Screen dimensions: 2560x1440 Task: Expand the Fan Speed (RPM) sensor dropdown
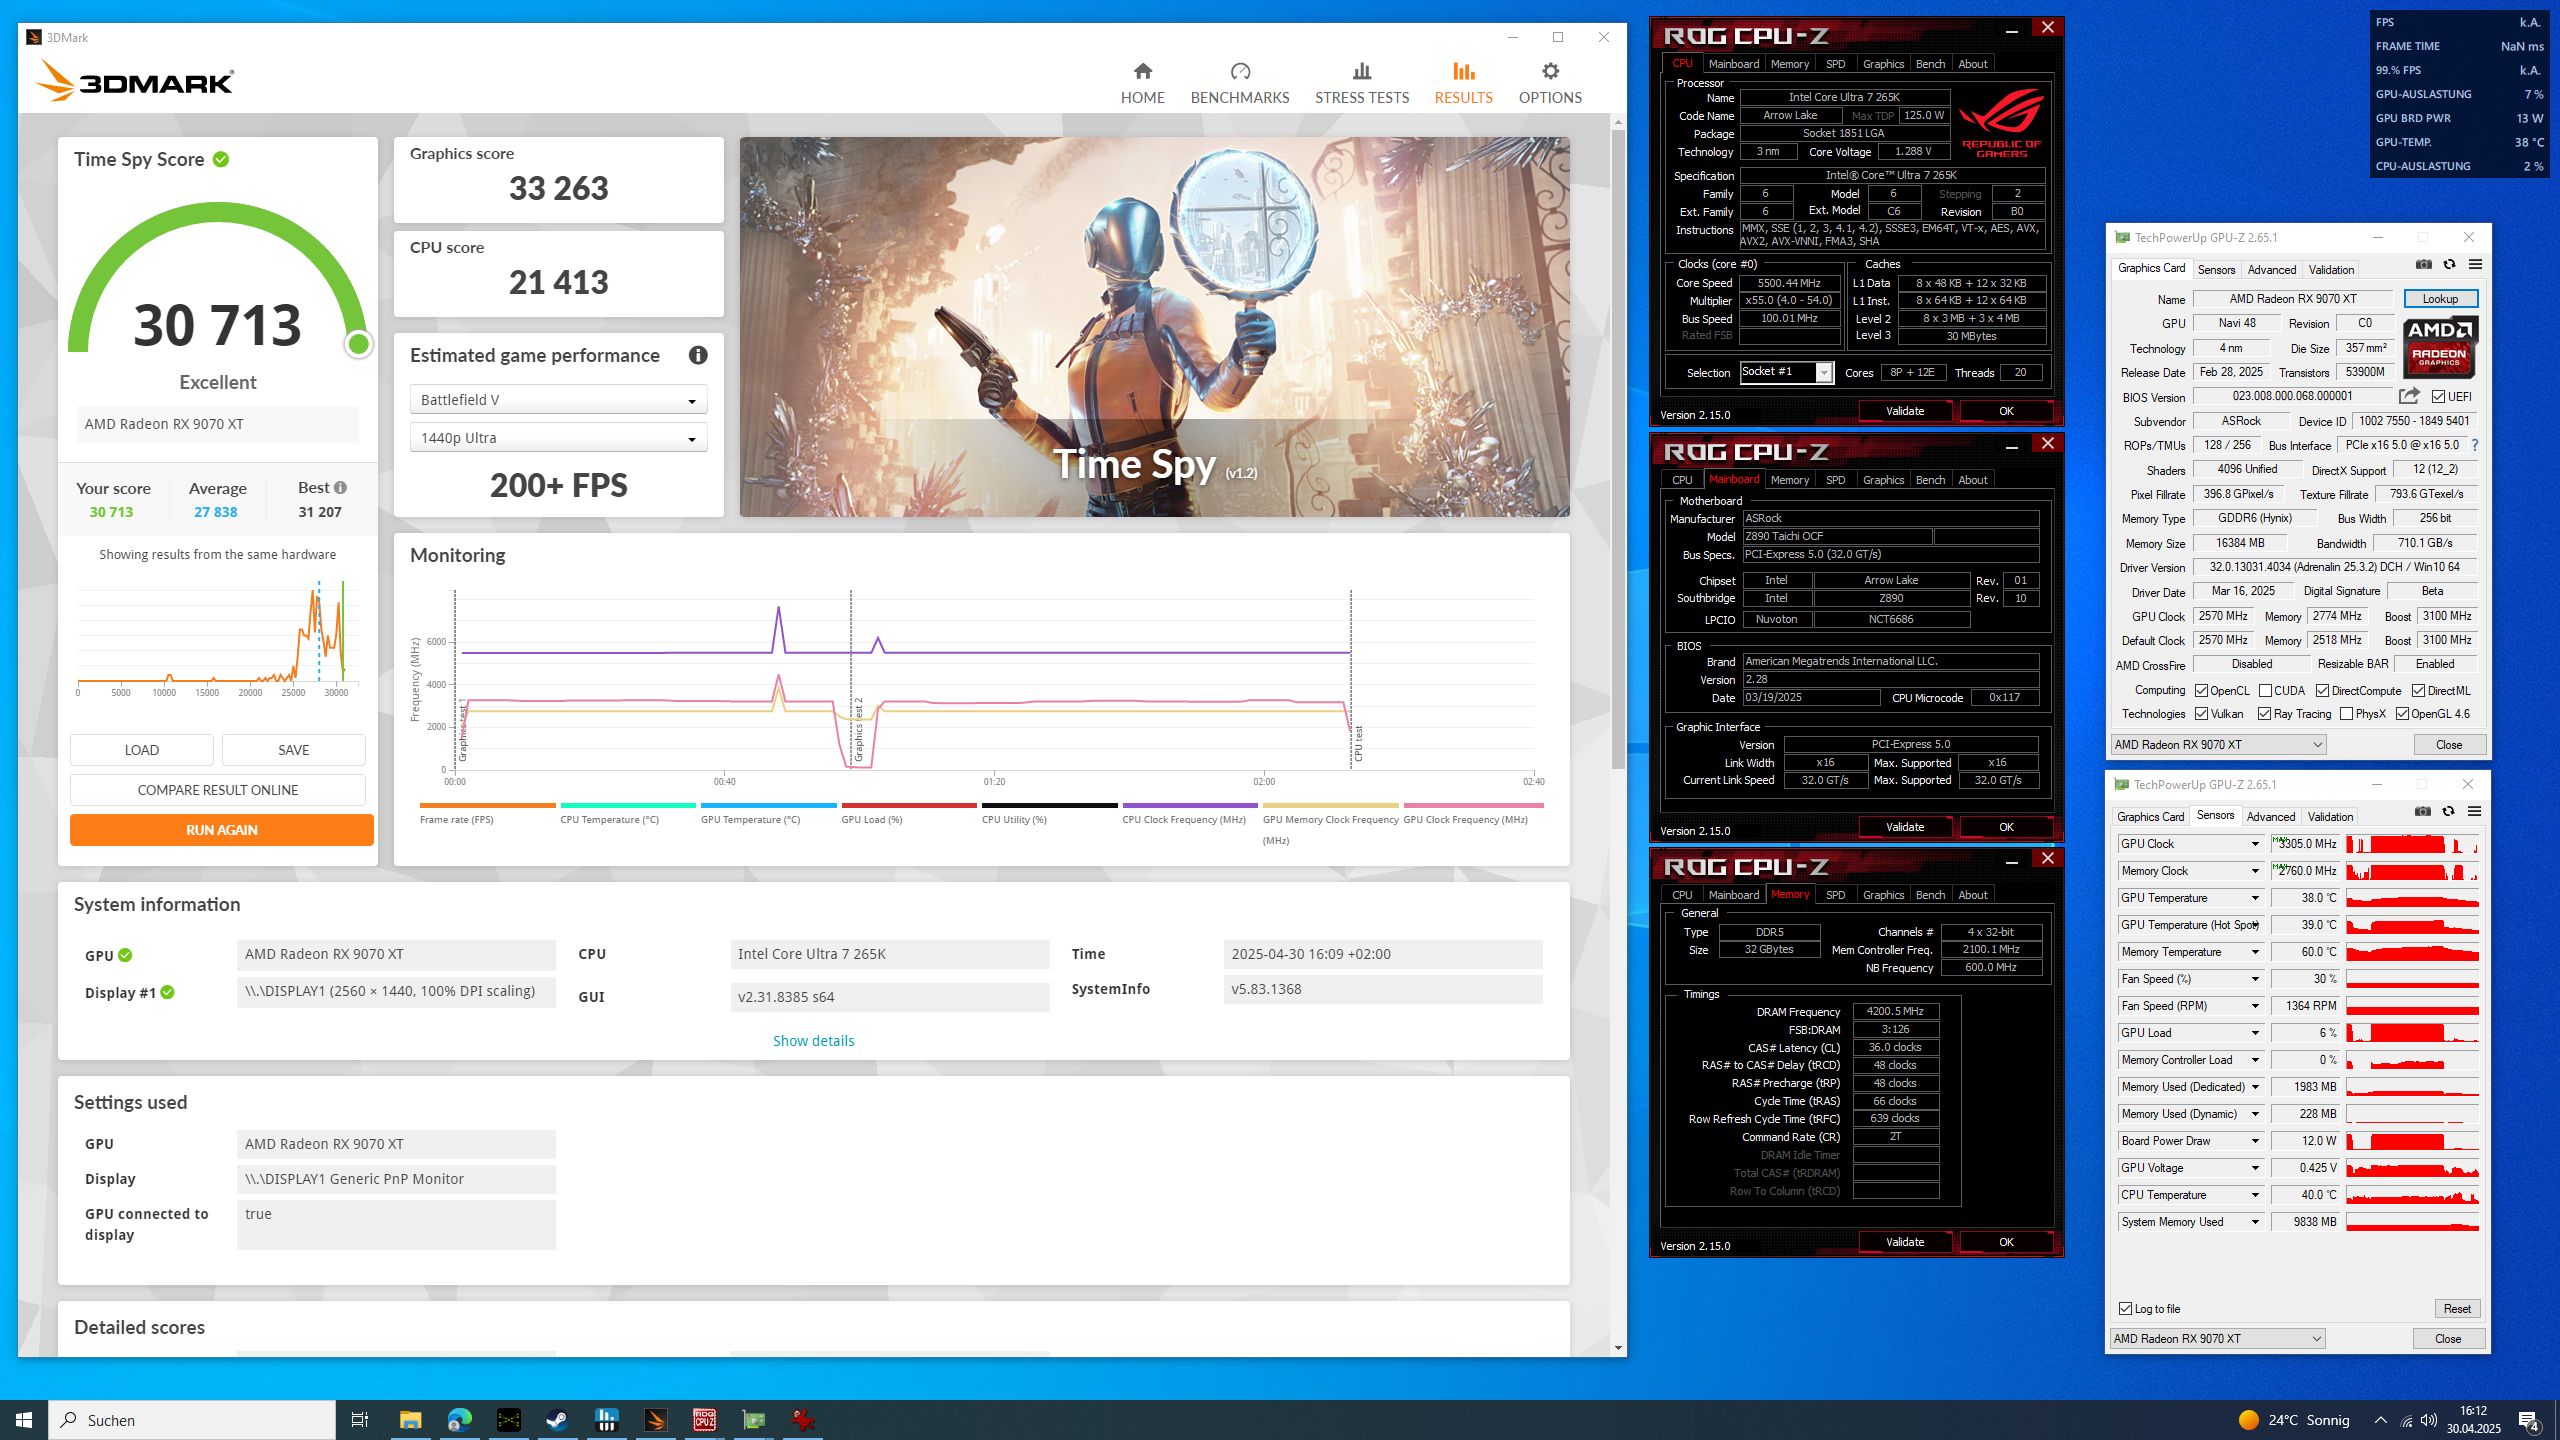pos(2255,1006)
